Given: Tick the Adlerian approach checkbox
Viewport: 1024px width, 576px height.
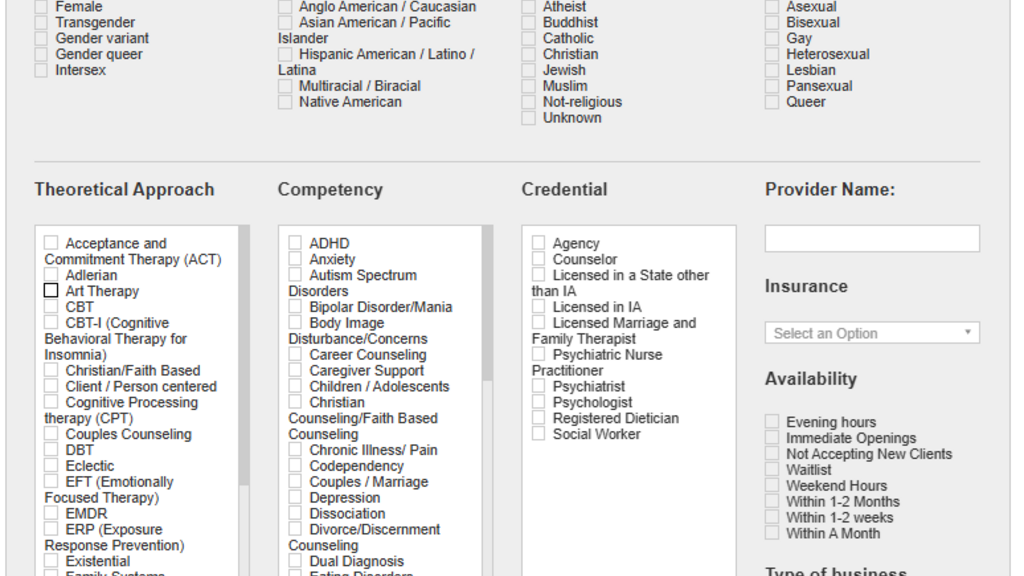Looking at the screenshot, I should click(x=51, y=274).
